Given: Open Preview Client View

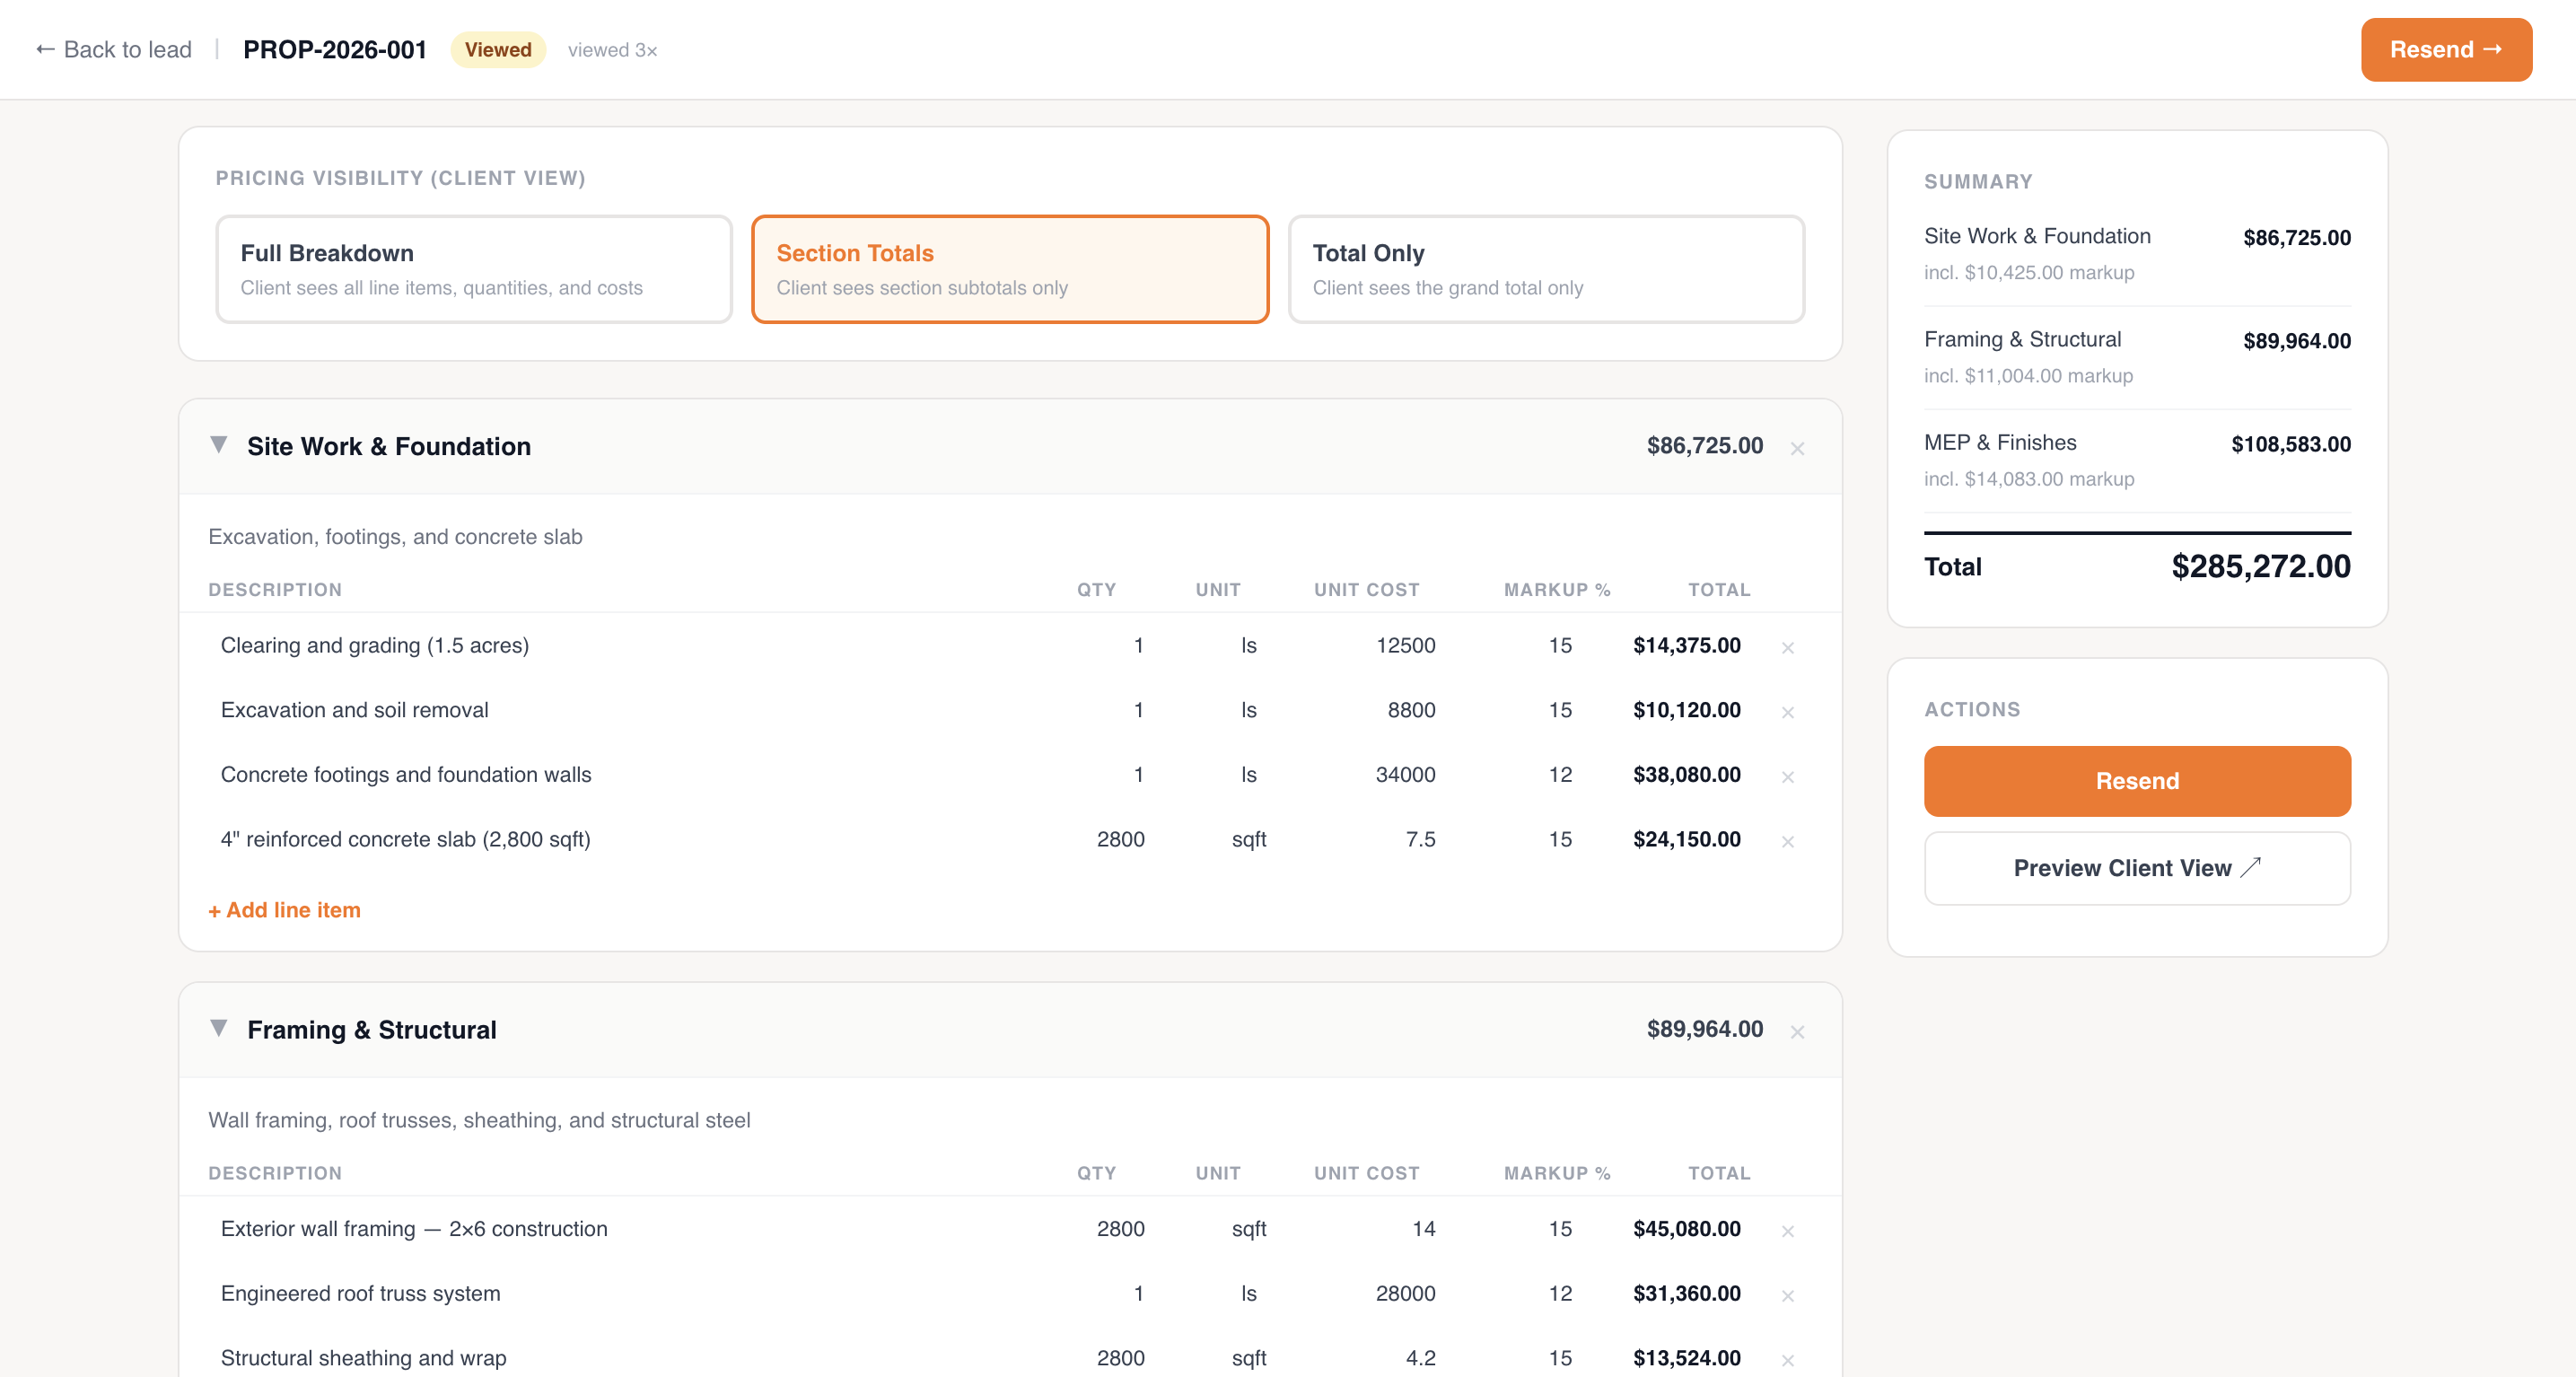Looking at the screenshot, I should point(2137,868).
